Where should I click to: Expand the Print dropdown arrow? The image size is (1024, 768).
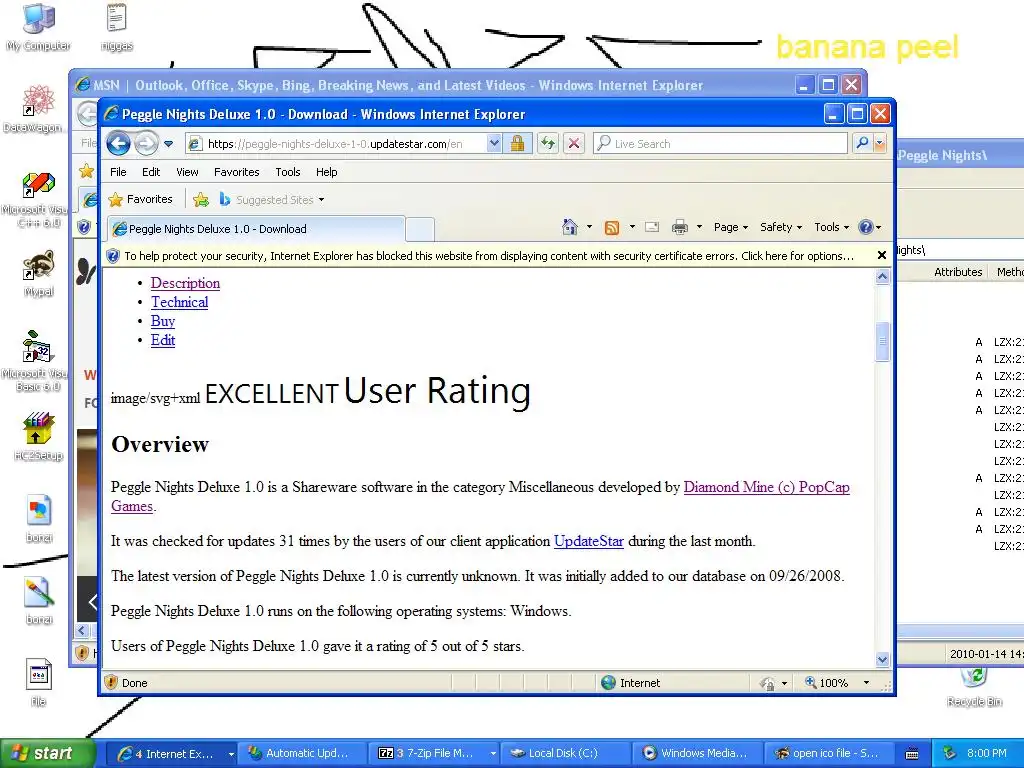(x=699, y=227)
